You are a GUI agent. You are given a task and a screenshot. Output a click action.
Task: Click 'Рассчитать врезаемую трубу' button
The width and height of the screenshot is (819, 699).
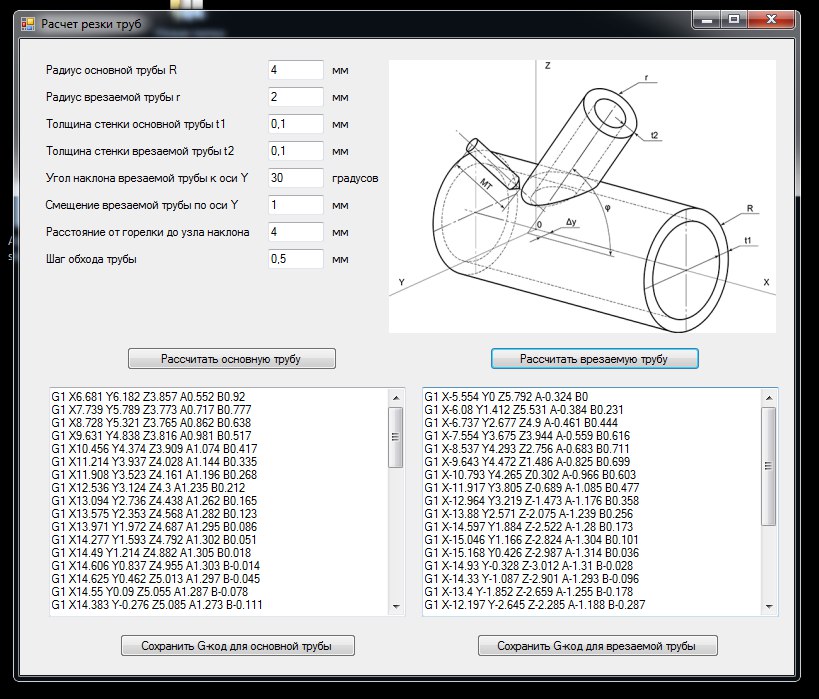click(594, 359)
